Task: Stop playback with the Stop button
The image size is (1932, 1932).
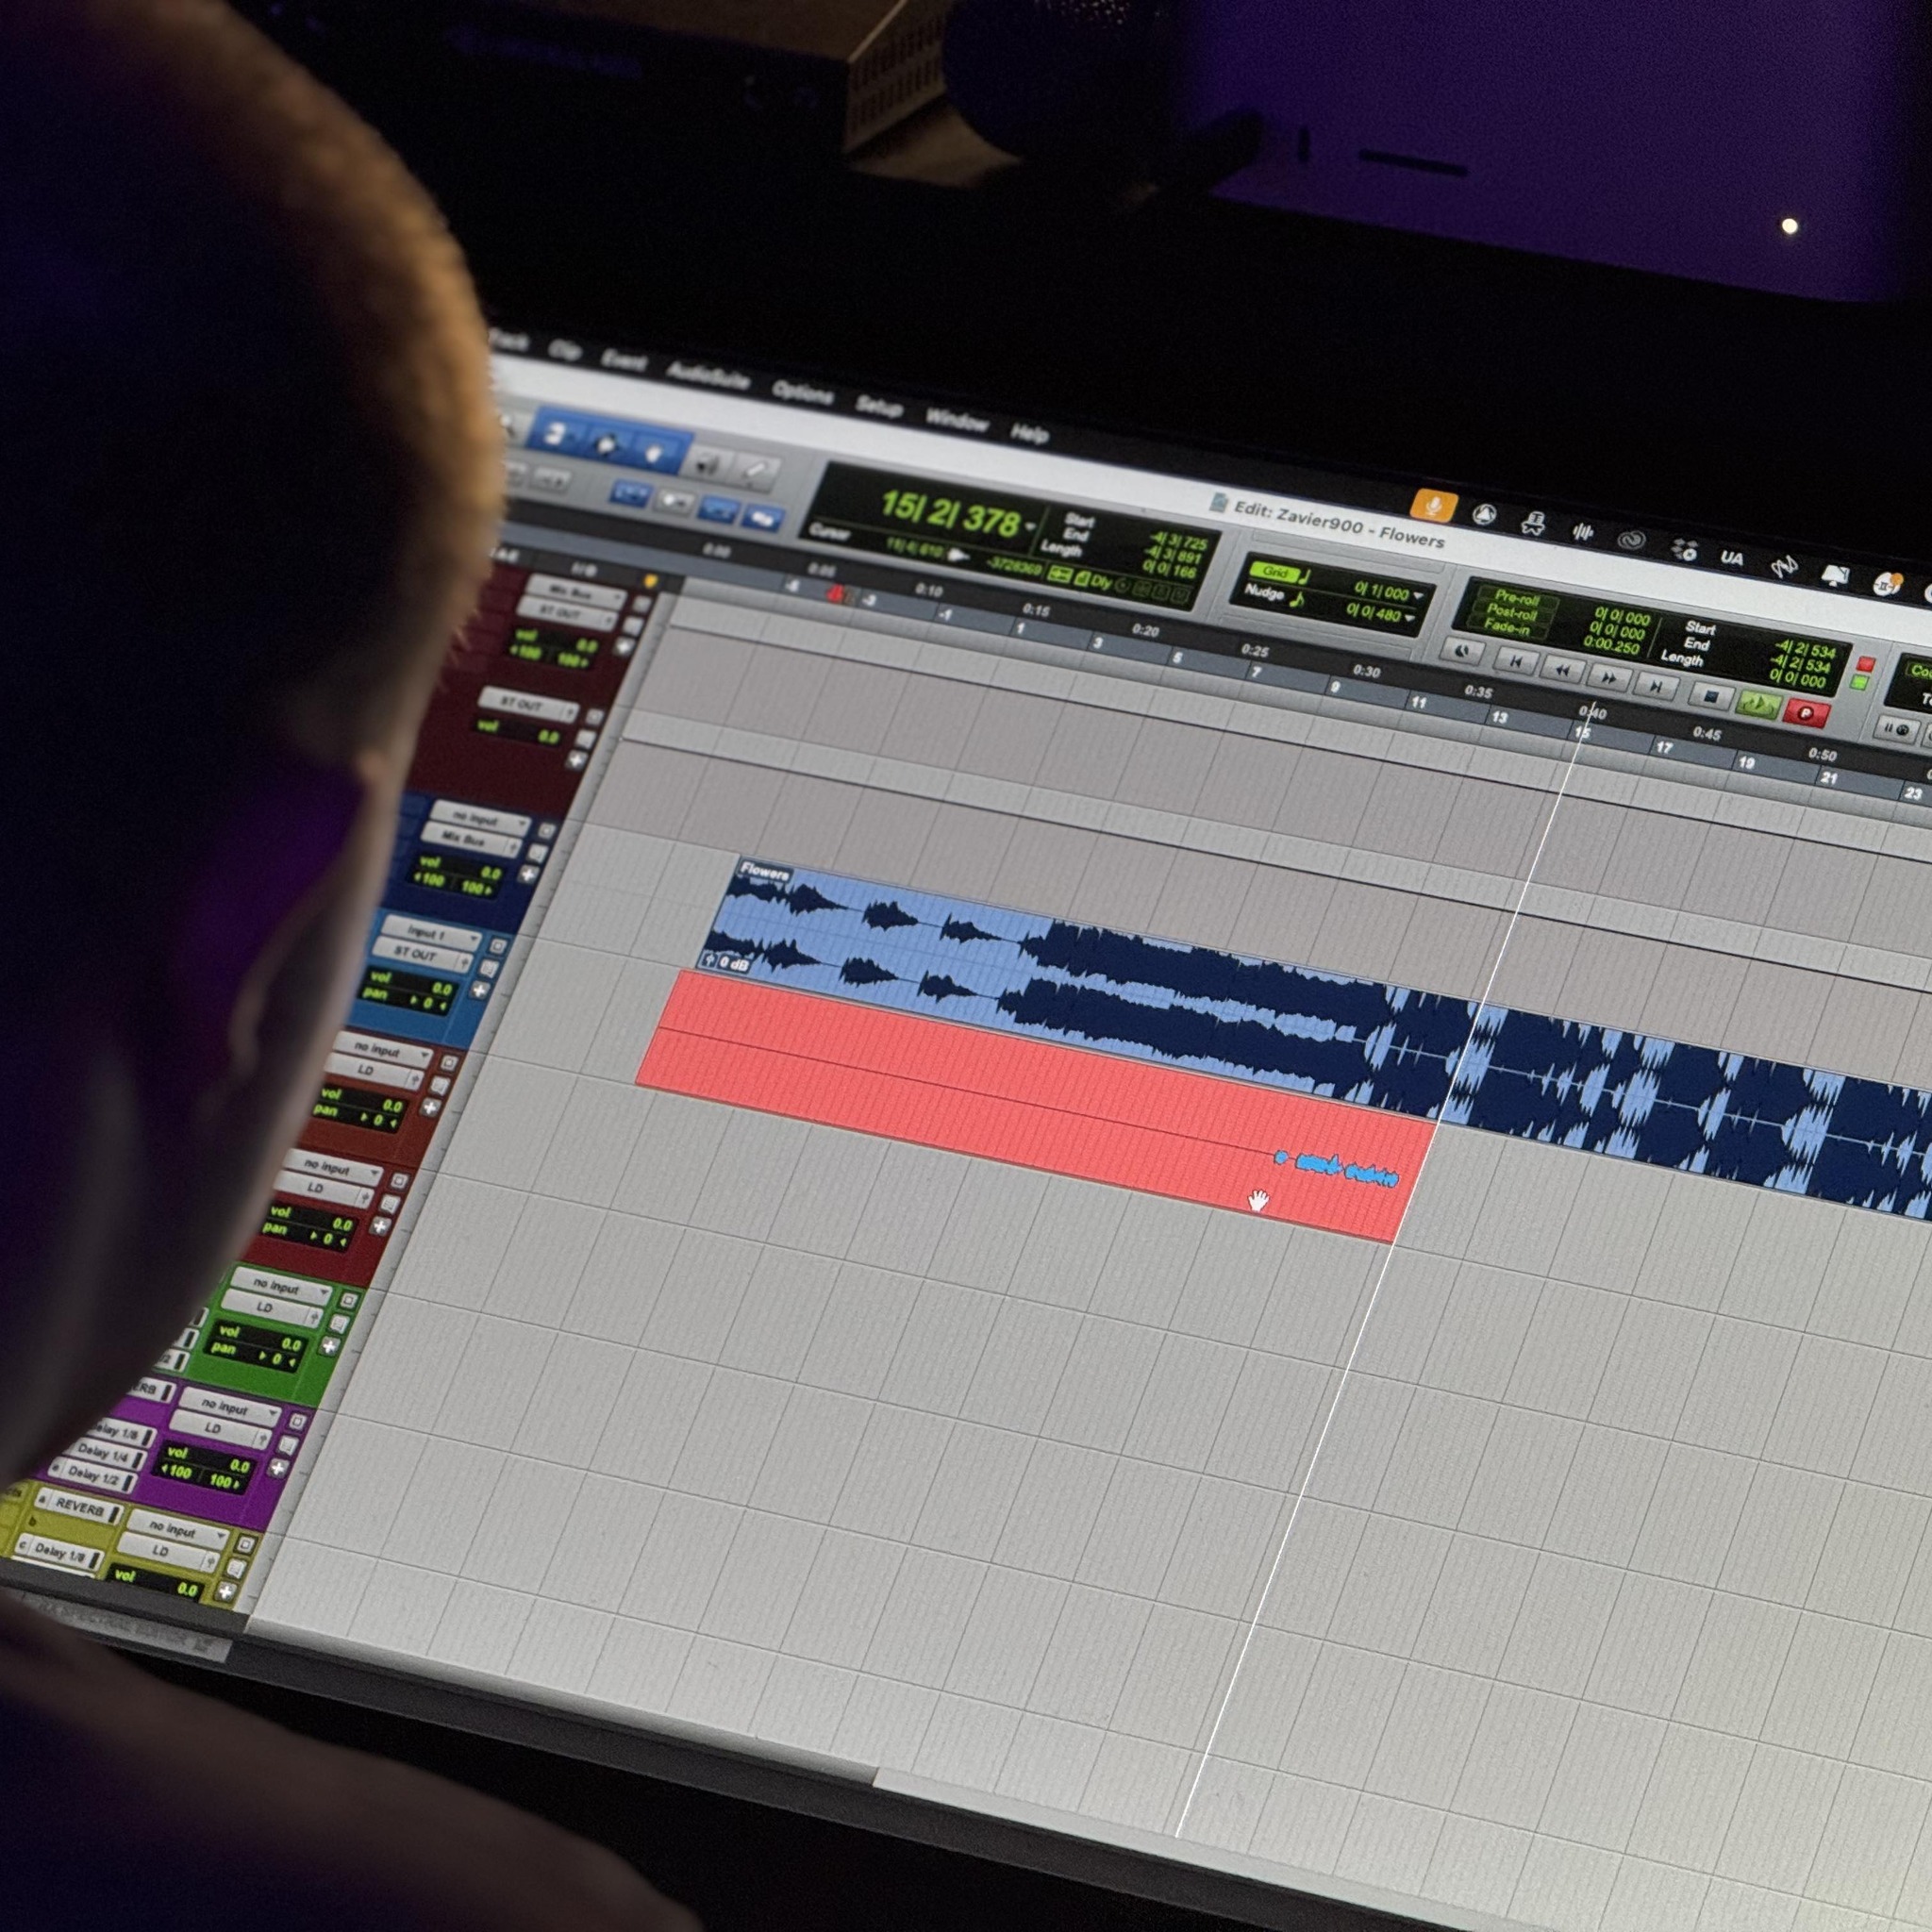Action: [1711, 696]
